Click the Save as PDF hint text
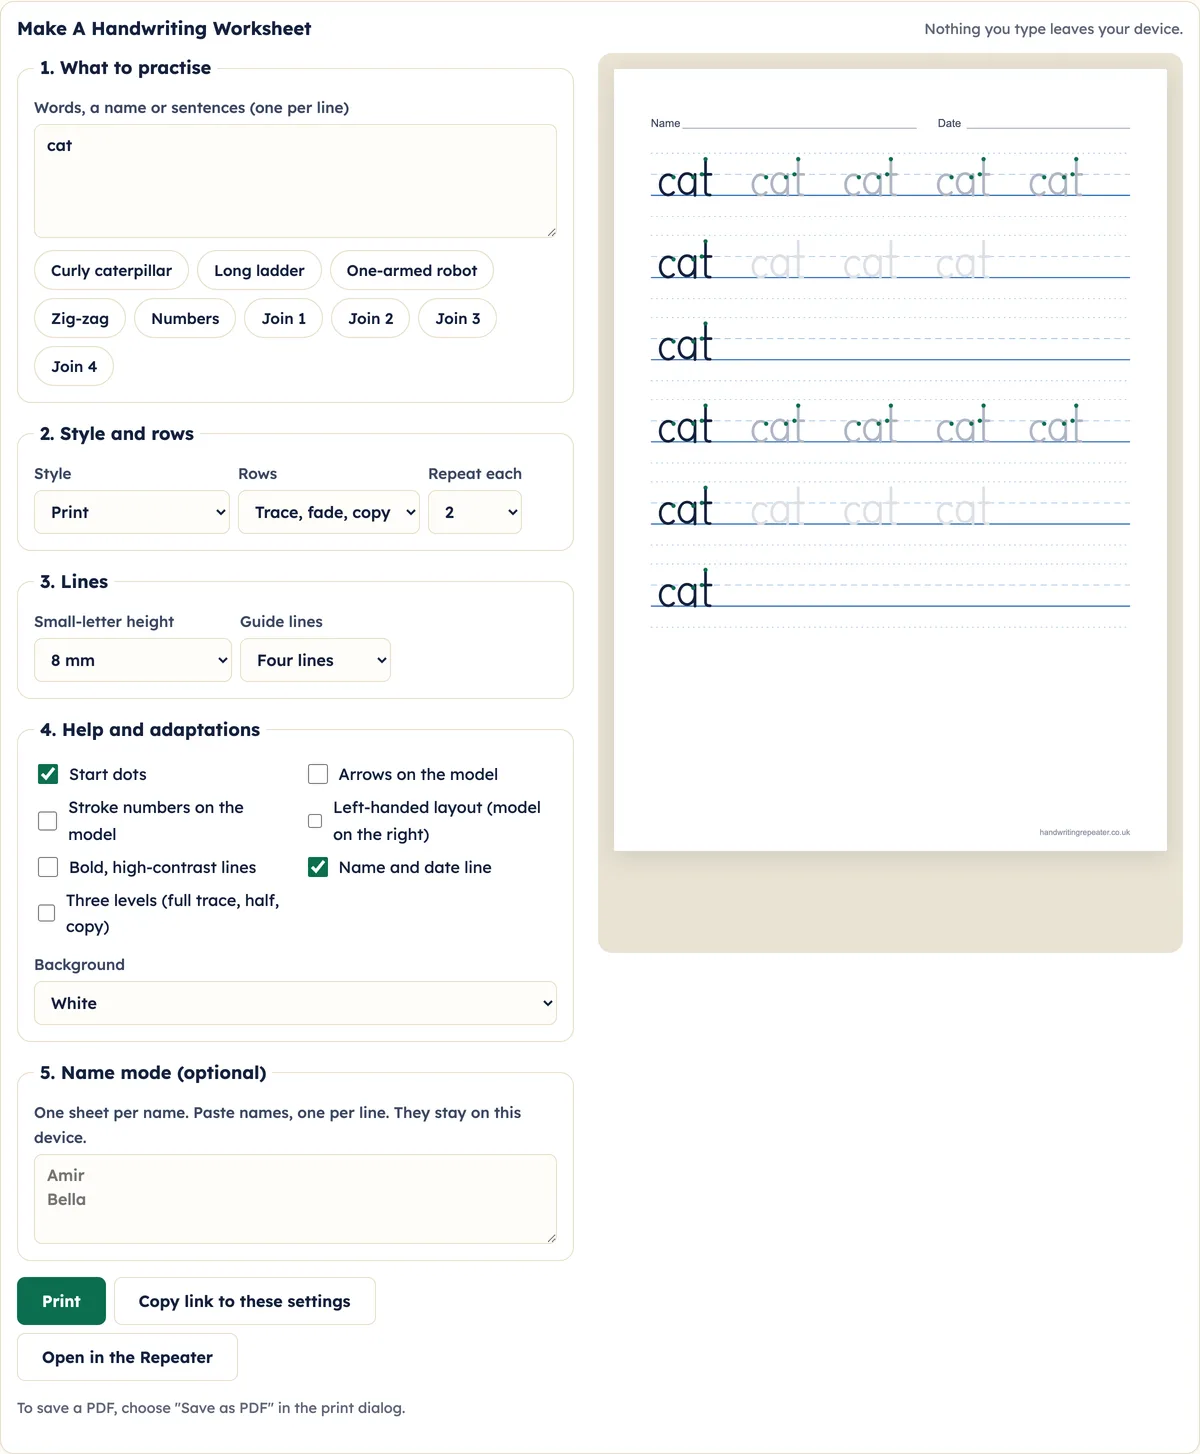The width and height of the screenshot is (1200, 1454). (x=211, y=1408)
